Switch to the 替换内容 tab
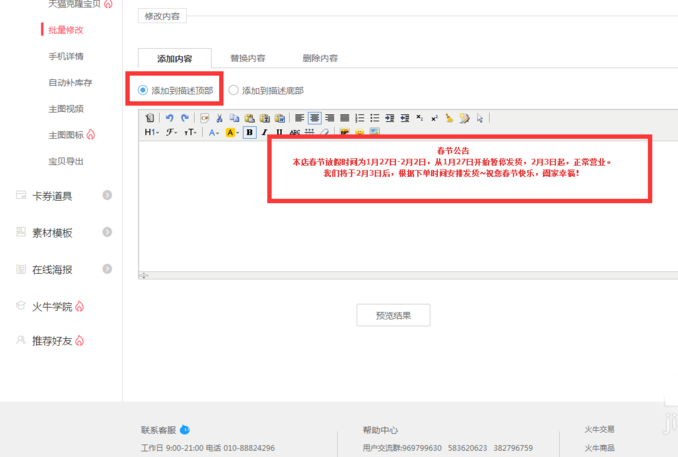 click(x=247, y=58)
